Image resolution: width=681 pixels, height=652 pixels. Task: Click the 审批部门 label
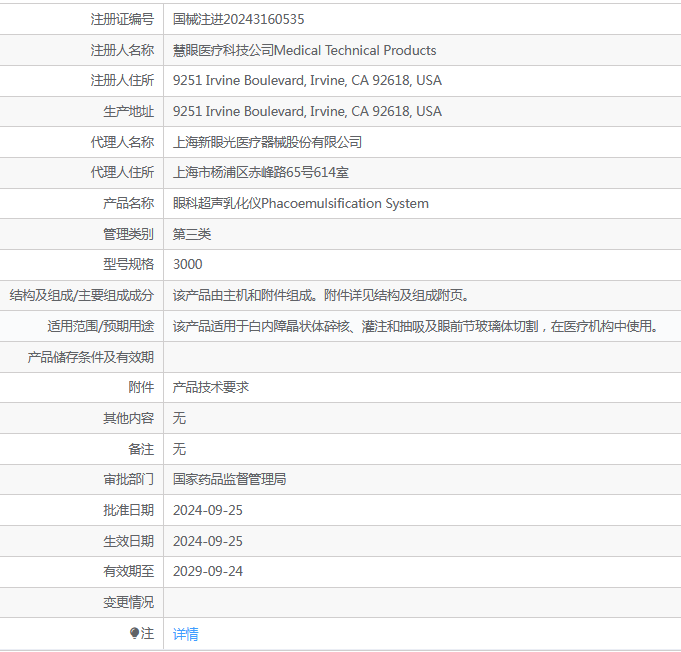pyautogui.click(x=129, y=479)
